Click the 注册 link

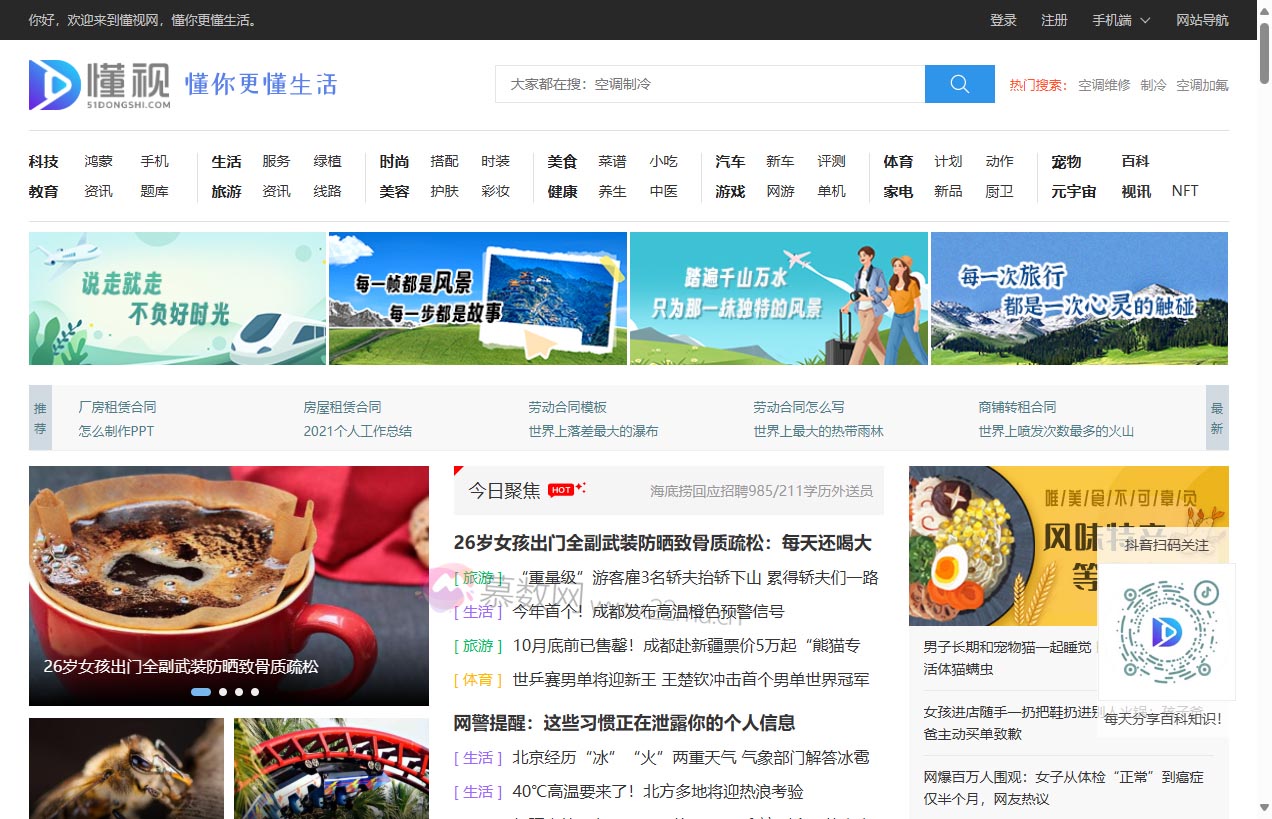(1054, 20)
